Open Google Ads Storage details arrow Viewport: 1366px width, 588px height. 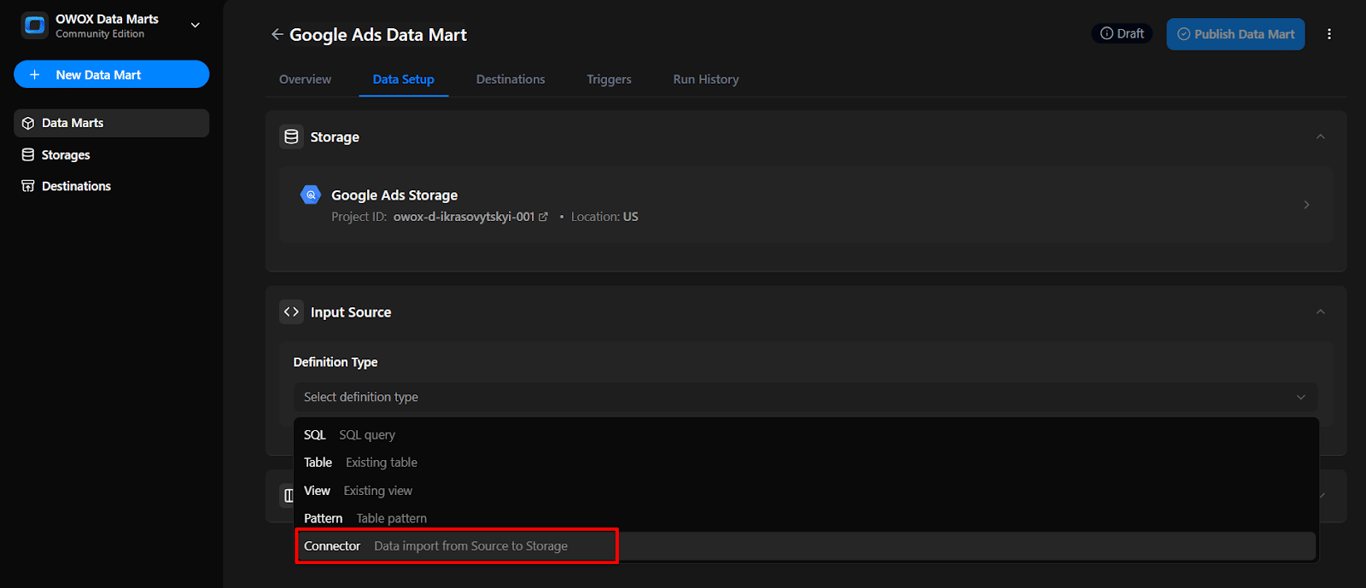(1307, 205)
